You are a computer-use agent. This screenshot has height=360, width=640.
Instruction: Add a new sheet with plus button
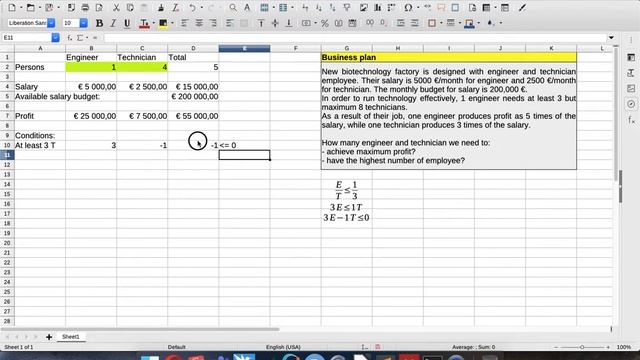(49, 337)
